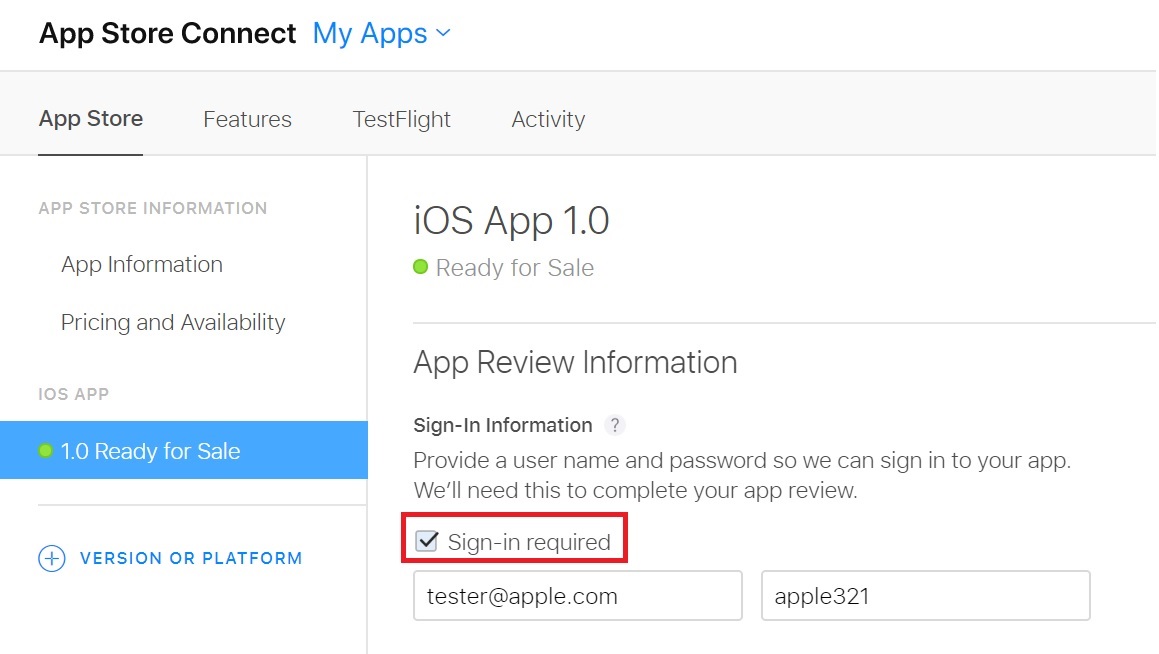The image size is (1159, 654).
Task: Click the Ready for Sale status text
Action: pyautogui.click(x=514, y=268)
